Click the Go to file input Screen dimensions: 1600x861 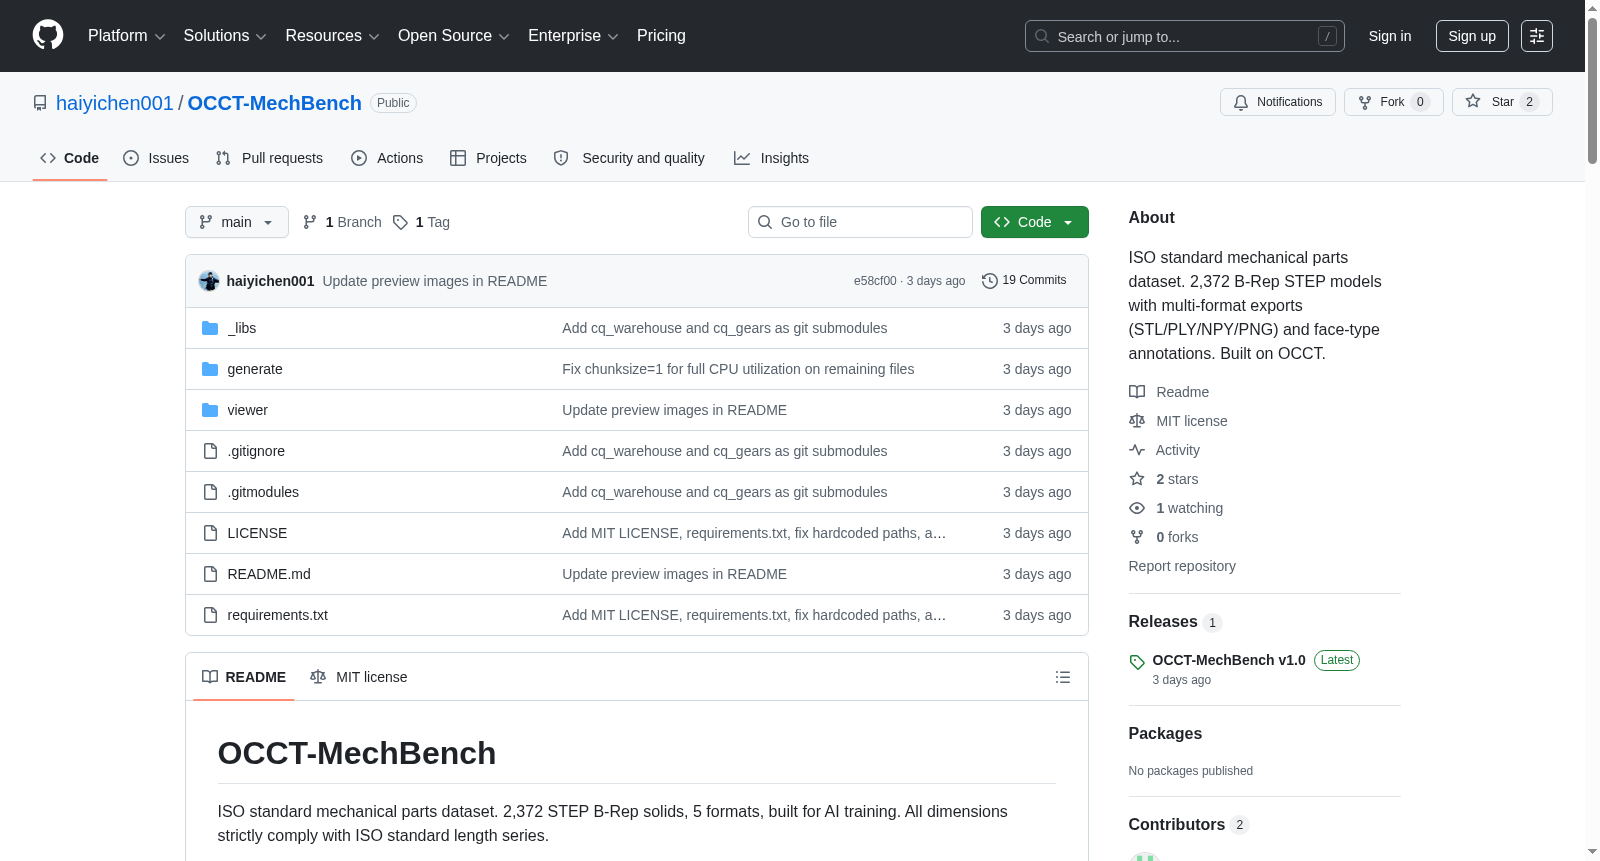[x=860, y=222]
